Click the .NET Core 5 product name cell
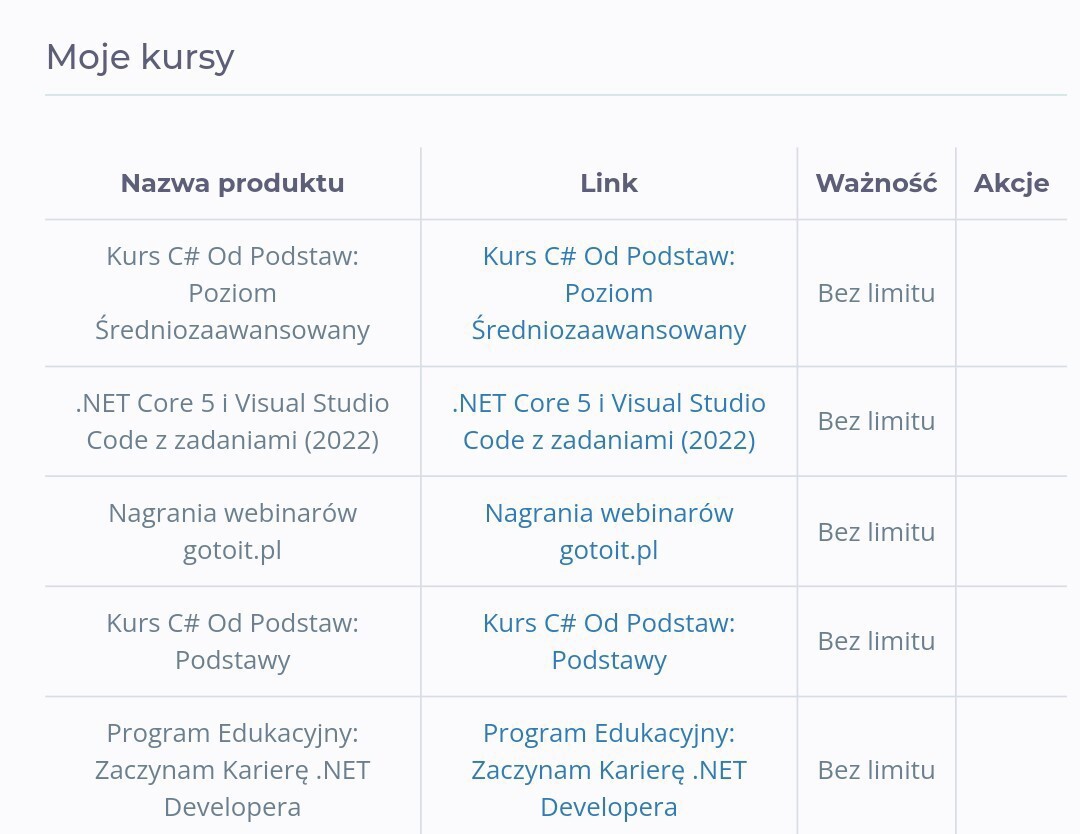The width and height of the screenshot is (1080, 834). click(232, 421)
